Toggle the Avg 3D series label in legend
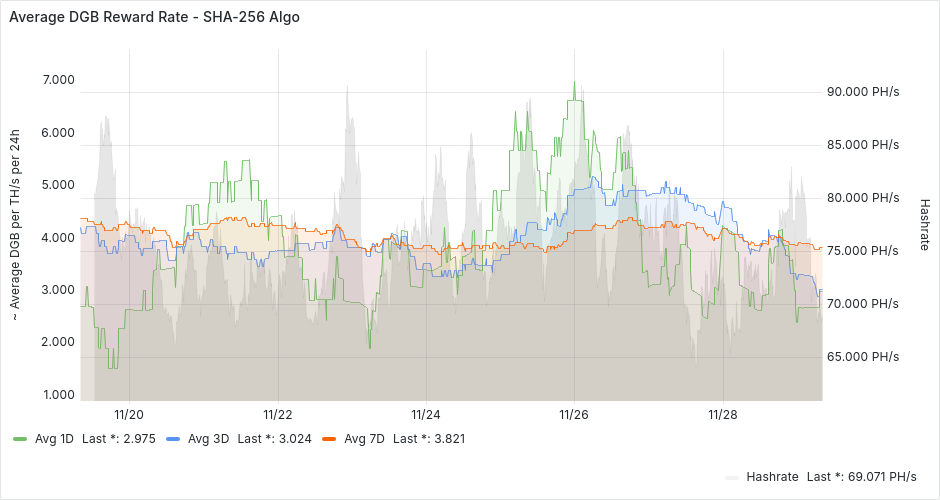Viewport: 940px width, 500px height. tap(209, 439)
